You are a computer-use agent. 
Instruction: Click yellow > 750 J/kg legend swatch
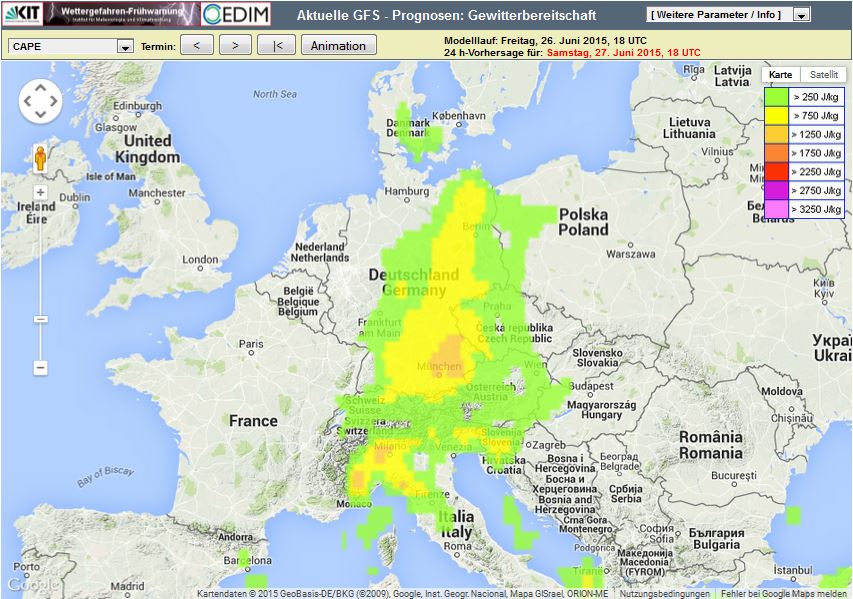point(776,115)
